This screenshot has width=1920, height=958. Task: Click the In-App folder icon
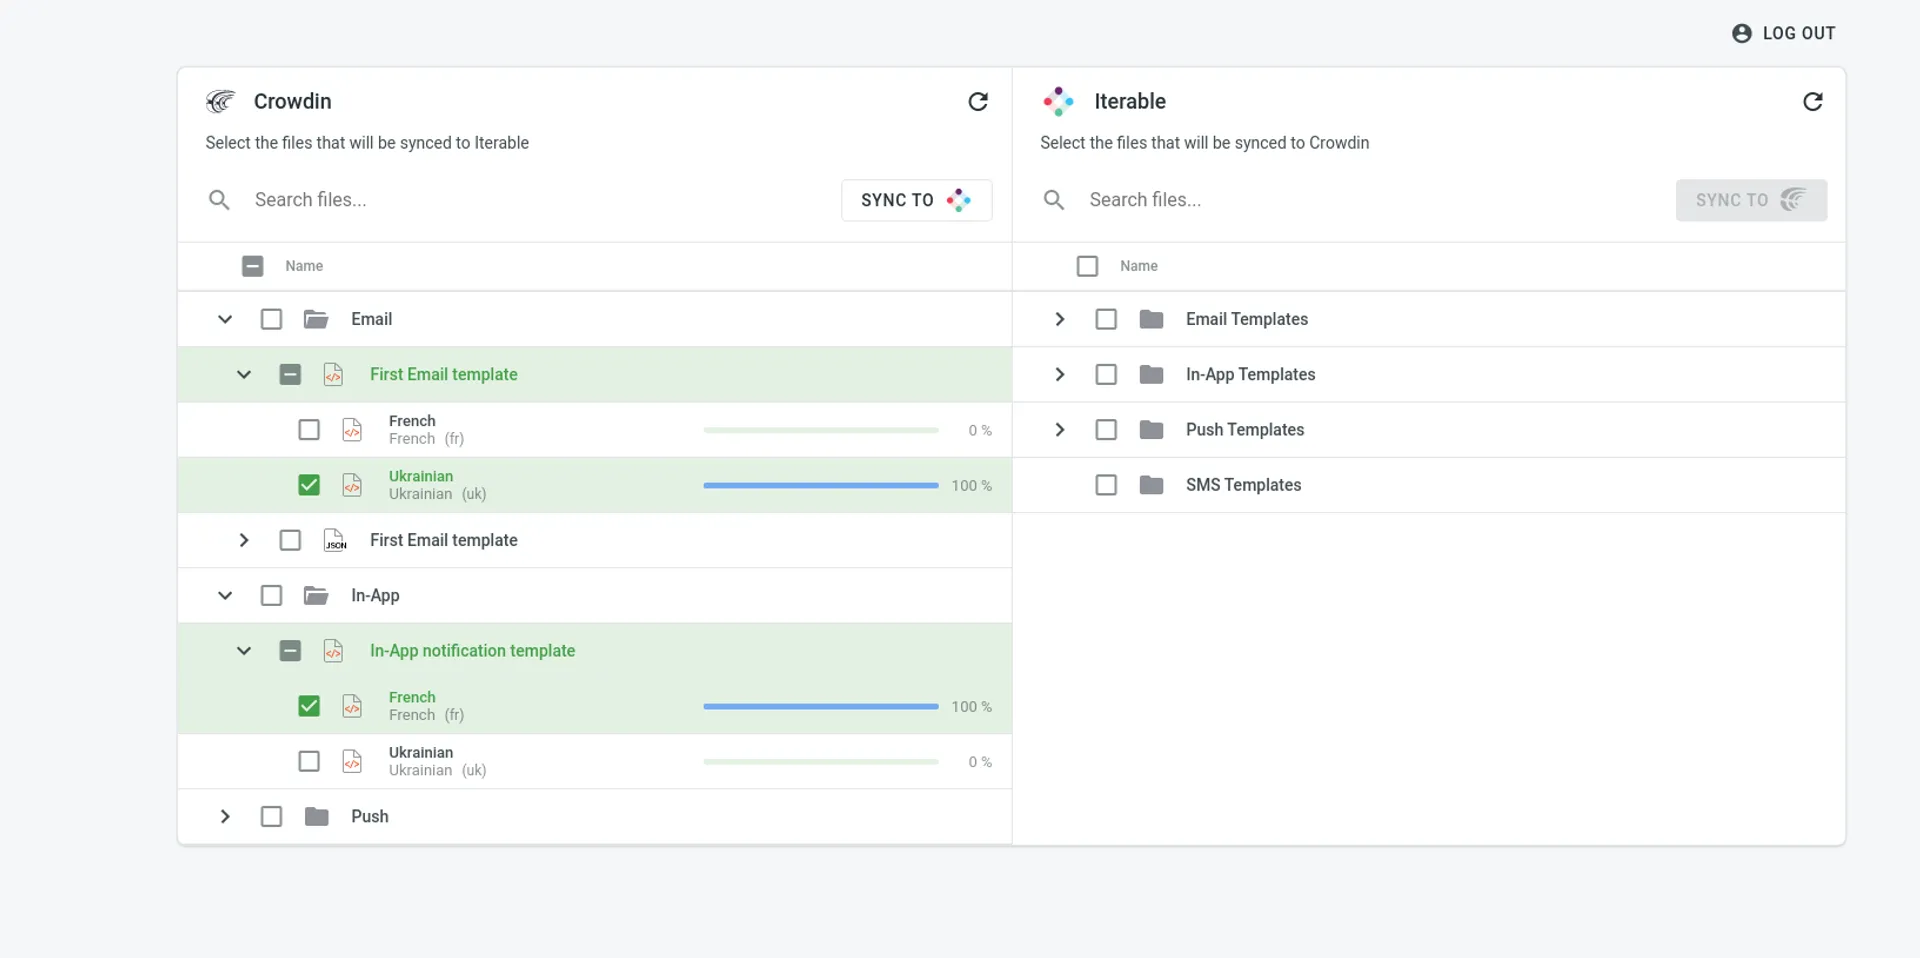pos(316,596)
